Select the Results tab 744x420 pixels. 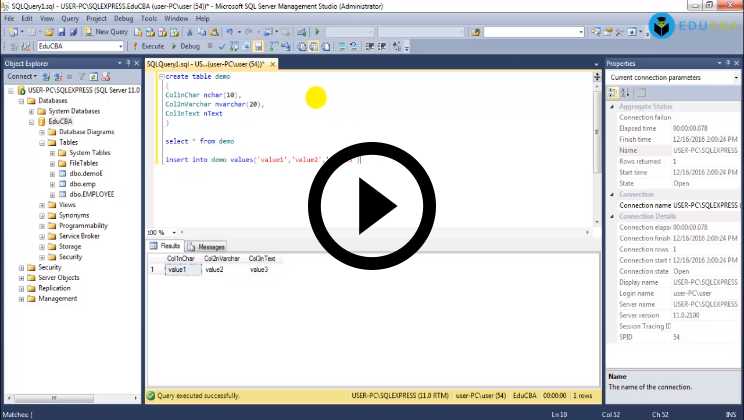165,246
